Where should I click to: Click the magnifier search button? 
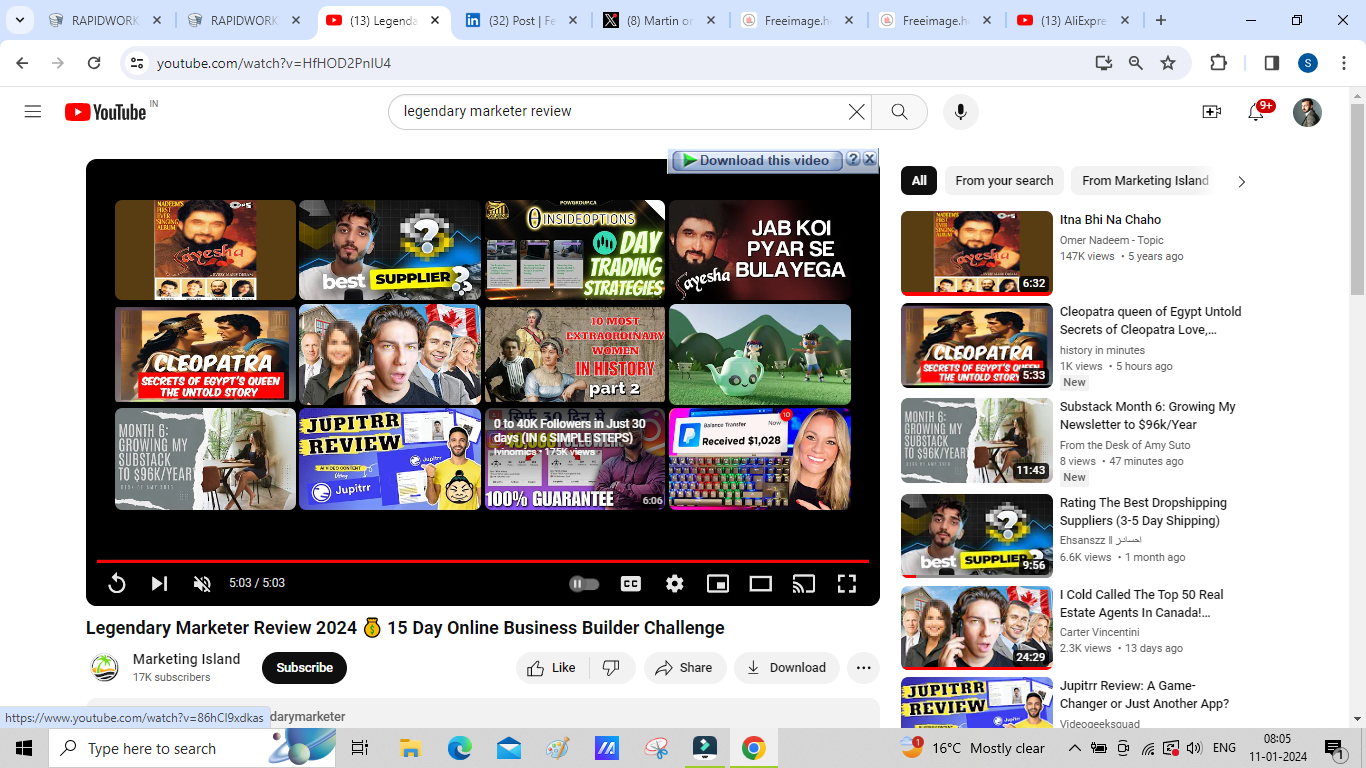[899, 112]
